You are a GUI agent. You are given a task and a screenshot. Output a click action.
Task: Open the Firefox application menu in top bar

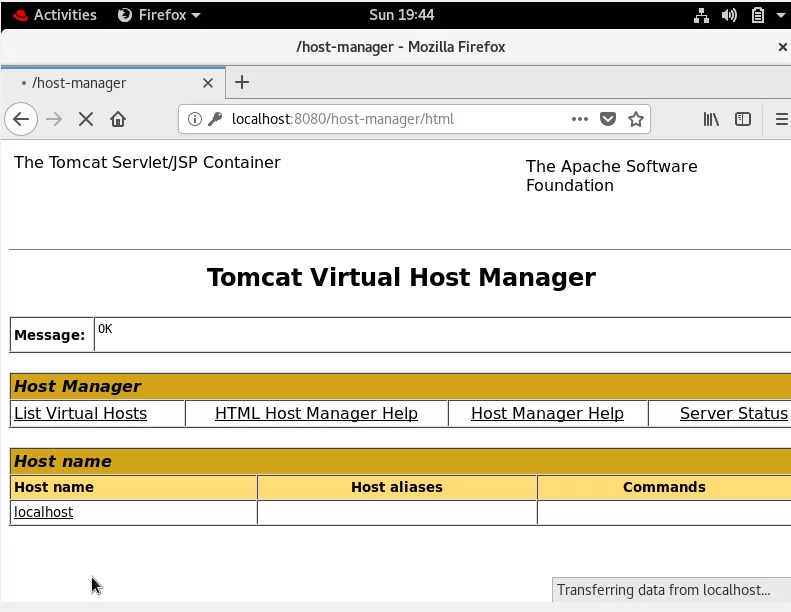tap(159, 15)
